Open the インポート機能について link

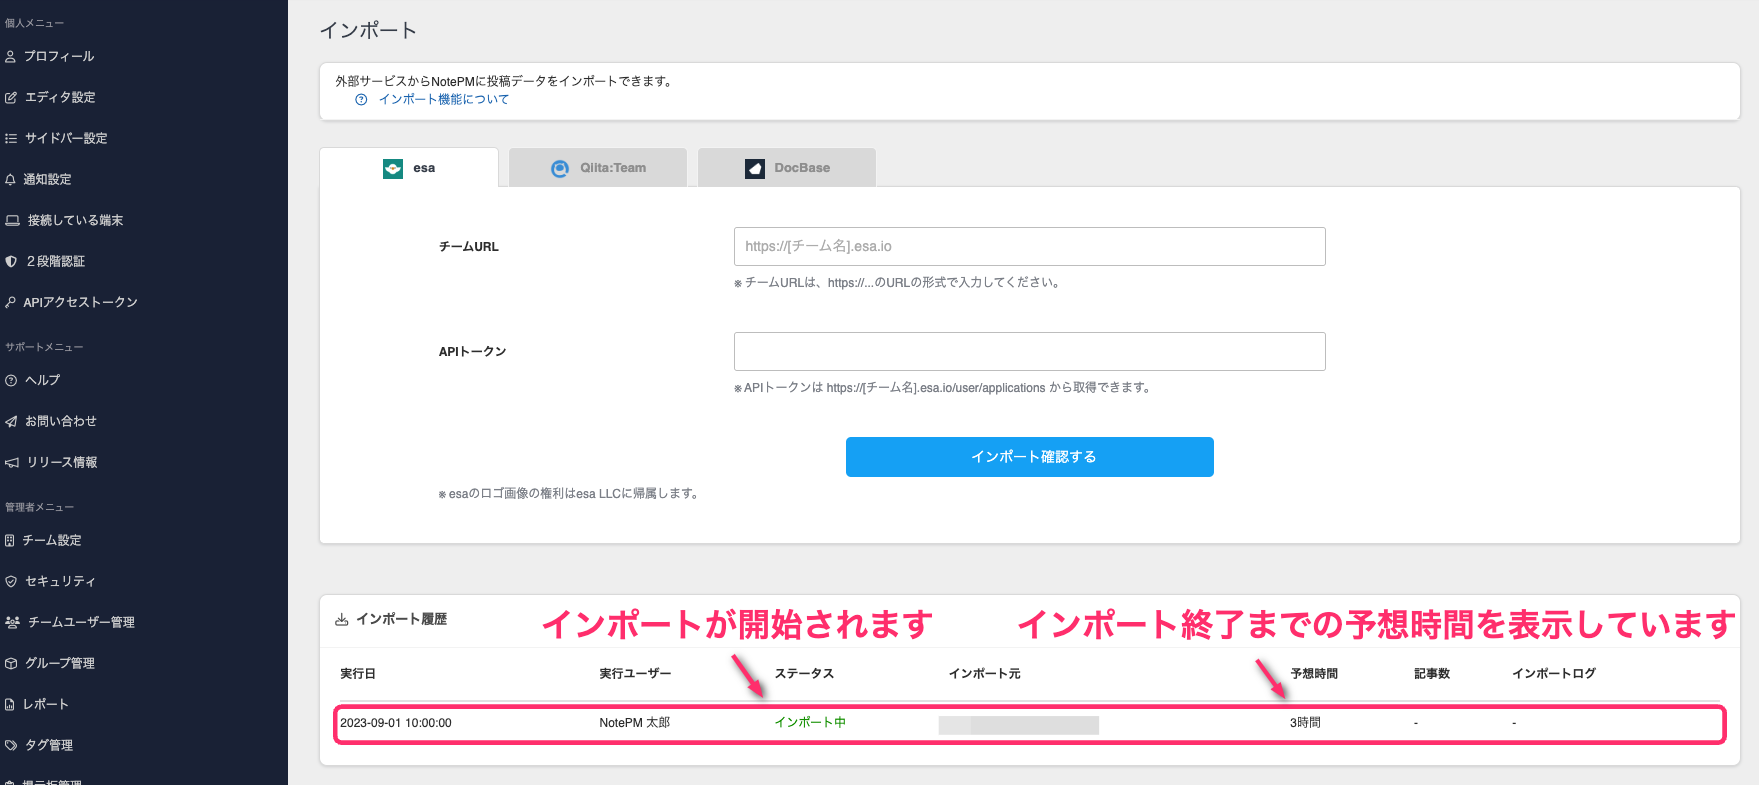443,100
